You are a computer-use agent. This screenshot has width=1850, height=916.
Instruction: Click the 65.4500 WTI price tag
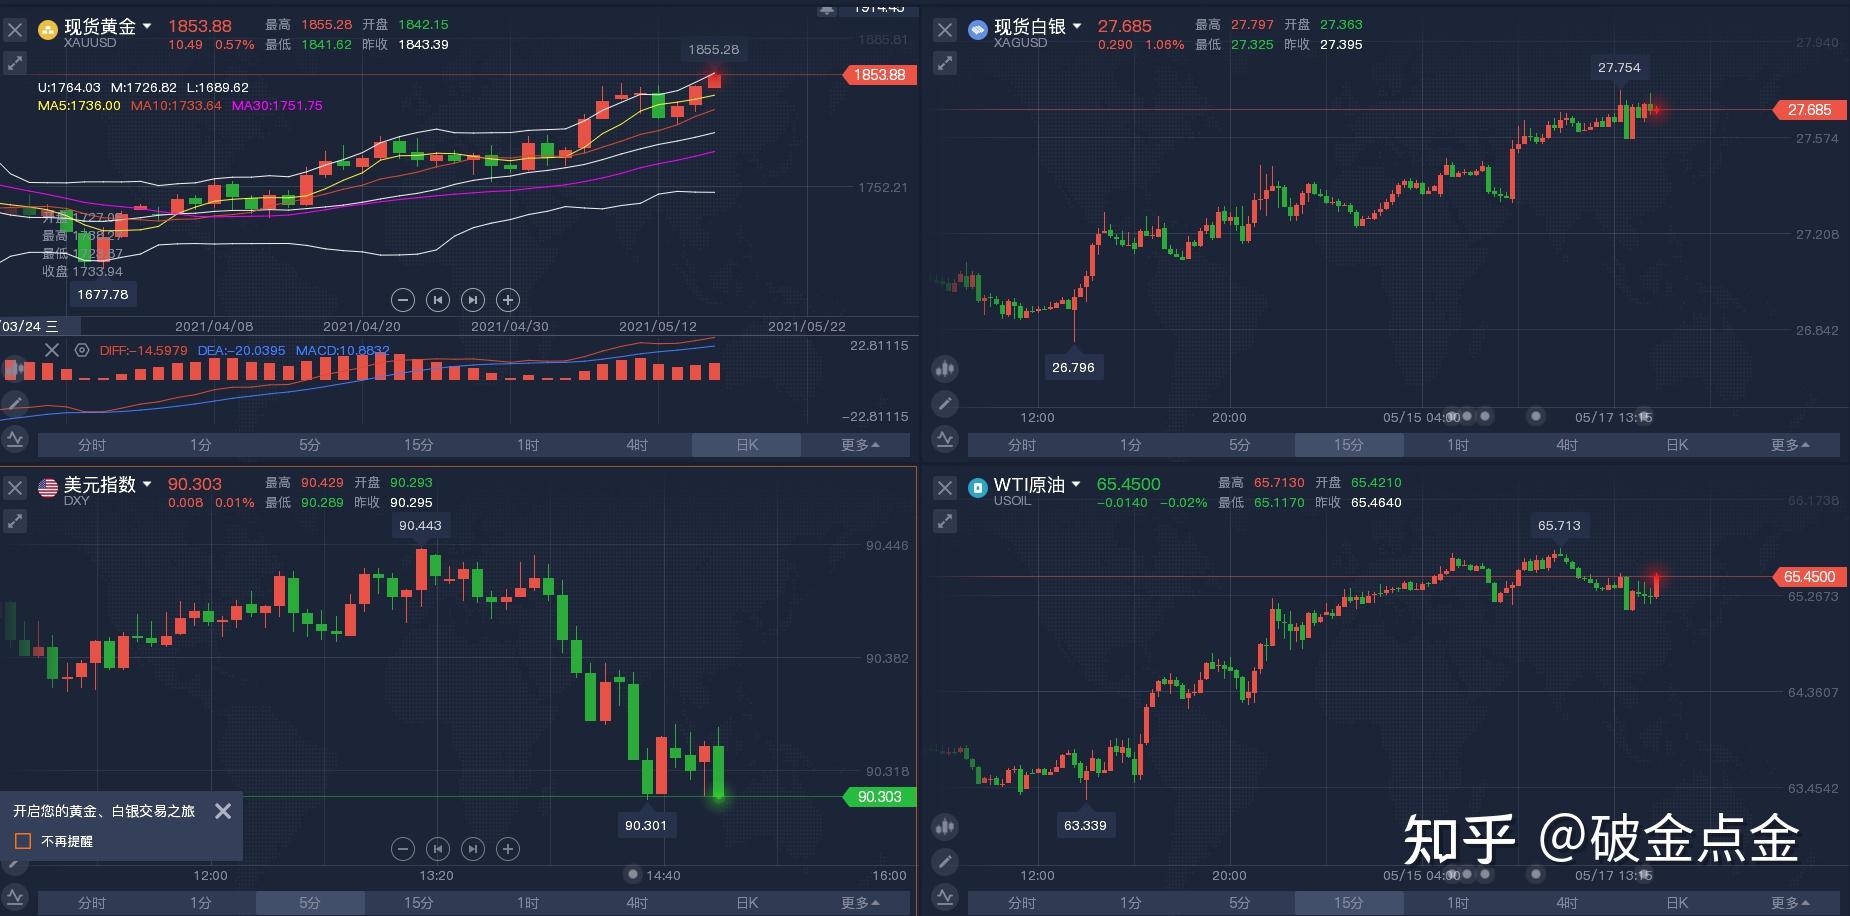(1810, 577)
